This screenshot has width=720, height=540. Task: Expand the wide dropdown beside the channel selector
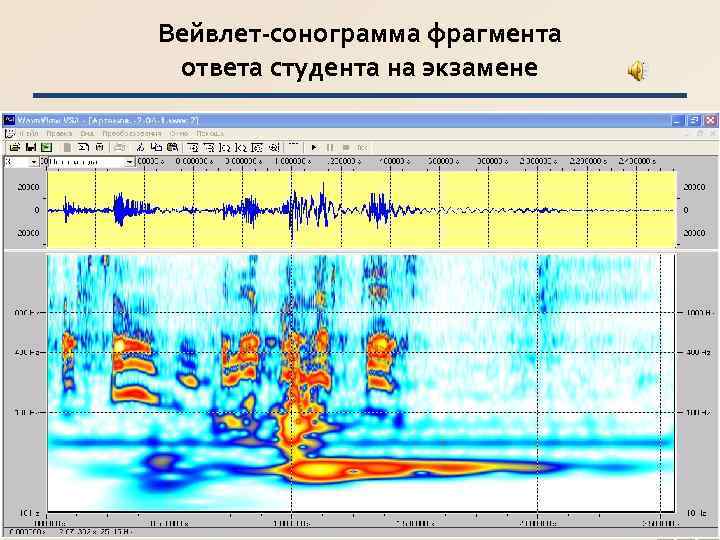[130, 162]
